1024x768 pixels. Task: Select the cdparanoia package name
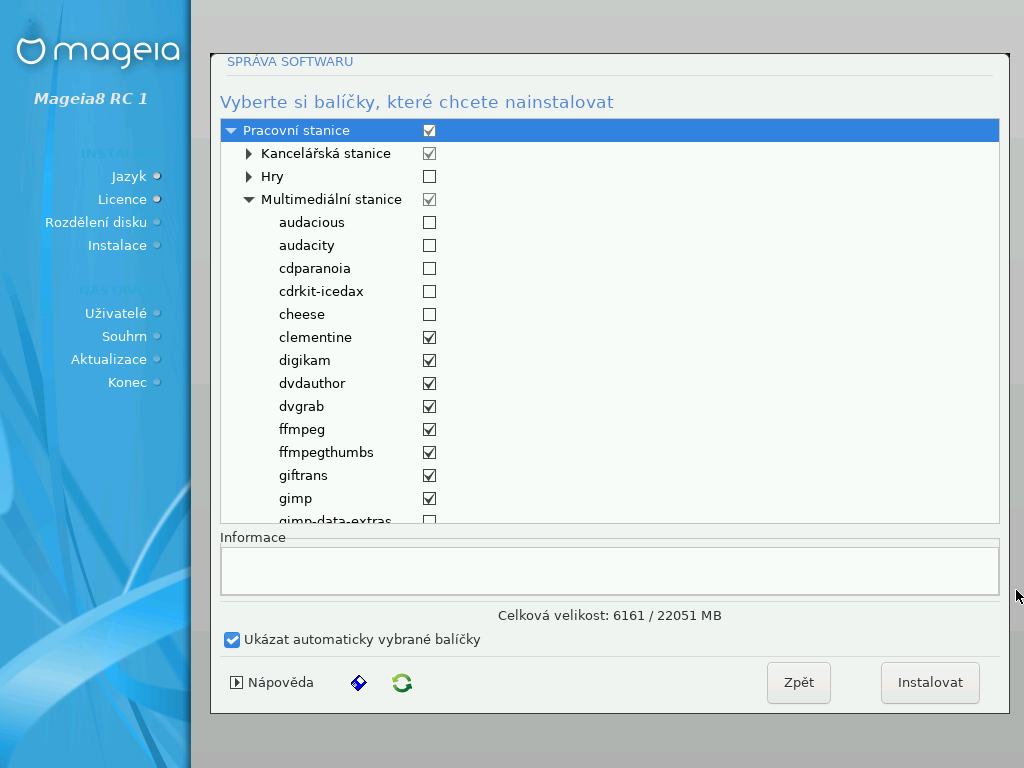point(315,268)
